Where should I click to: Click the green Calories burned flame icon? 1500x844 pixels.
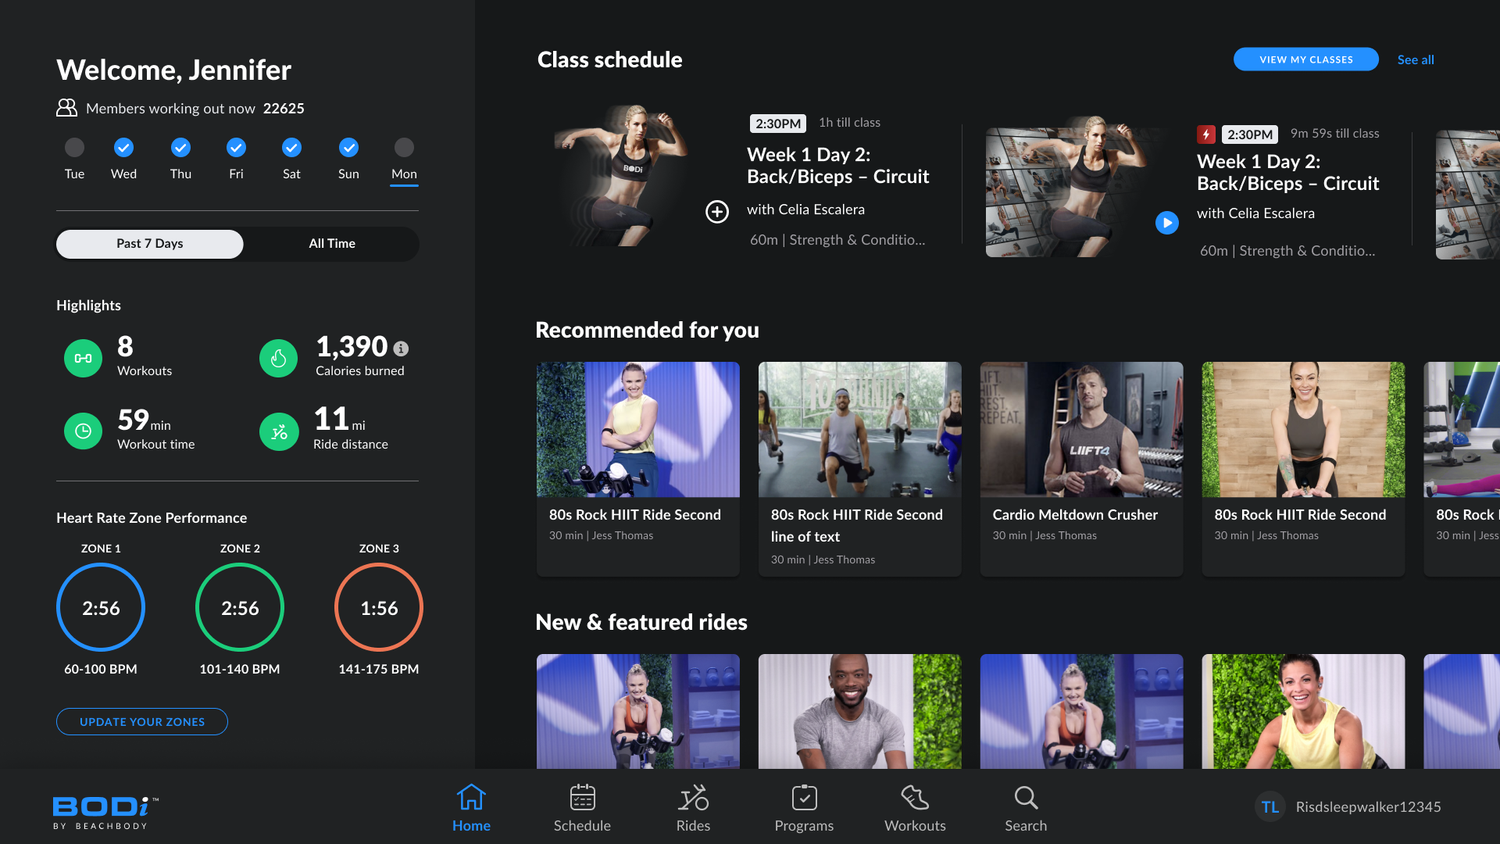point(279,358)
